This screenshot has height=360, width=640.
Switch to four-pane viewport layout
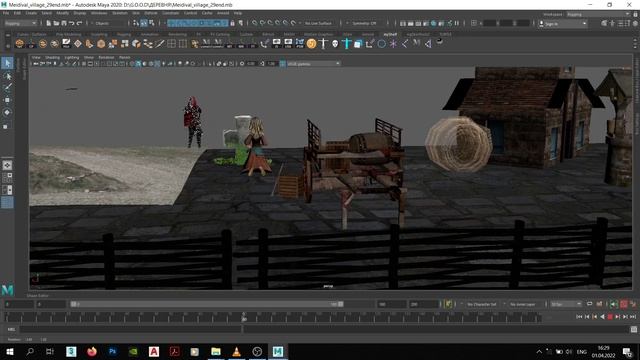pyautogui.click(x=7, y=178)
